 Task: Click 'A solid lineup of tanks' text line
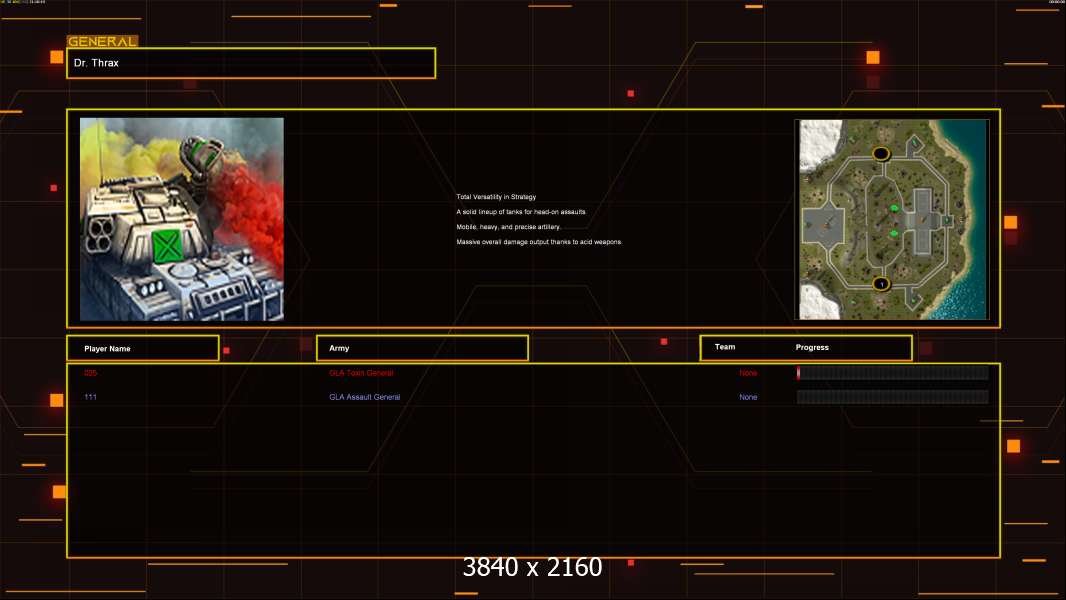(521, 212)
